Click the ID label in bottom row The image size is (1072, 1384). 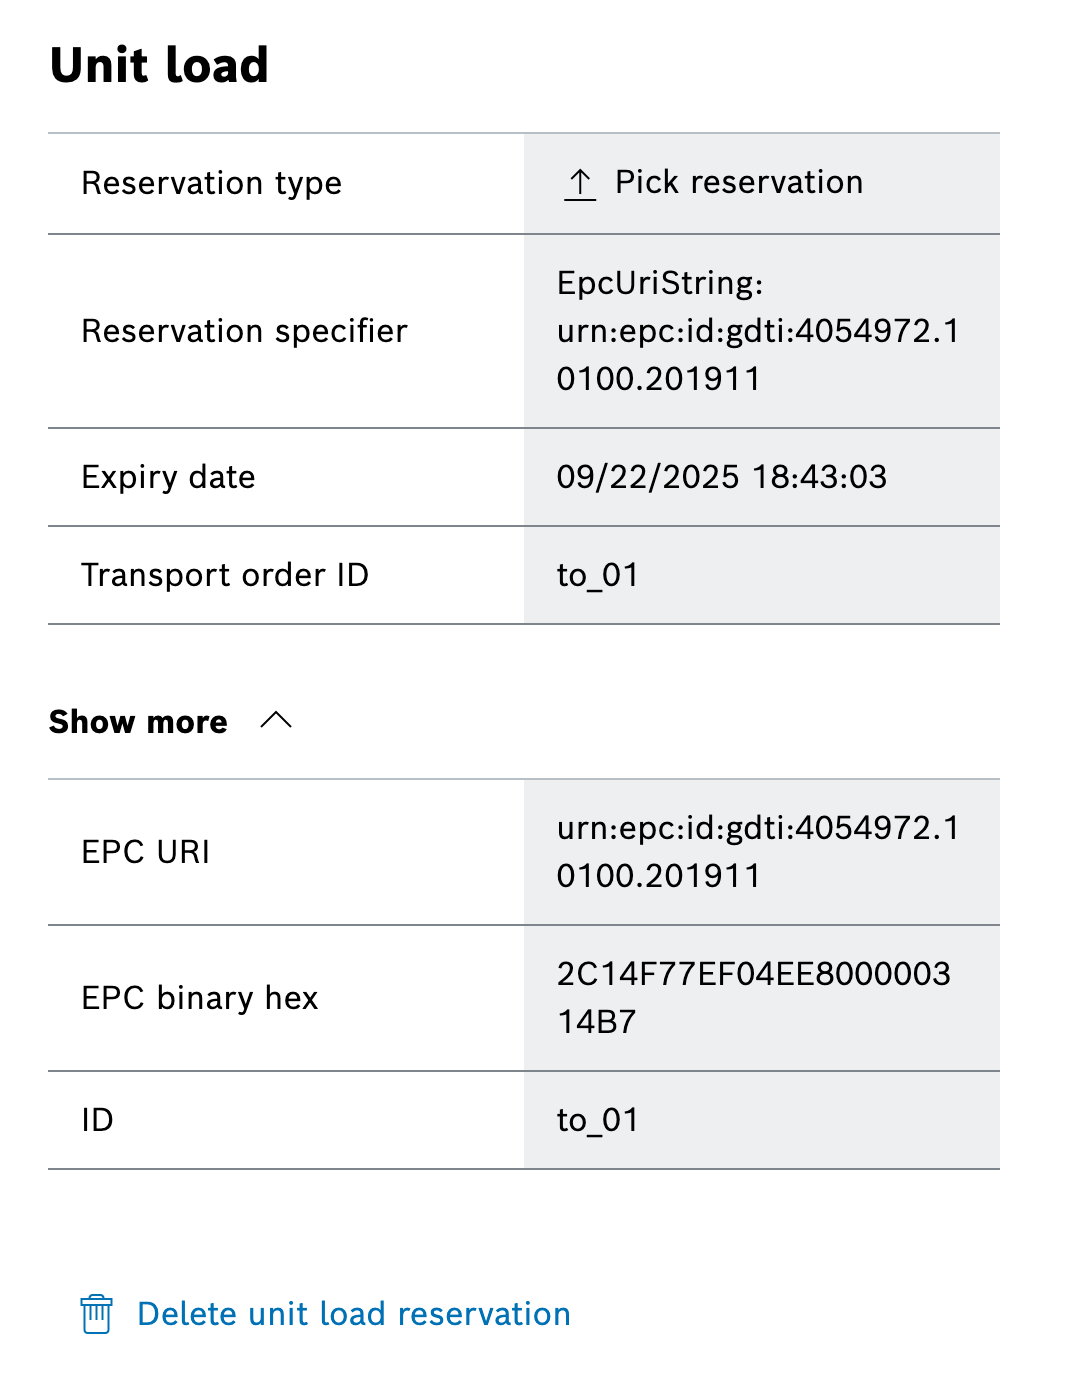pyautogui.click(x=98, y=1120)
